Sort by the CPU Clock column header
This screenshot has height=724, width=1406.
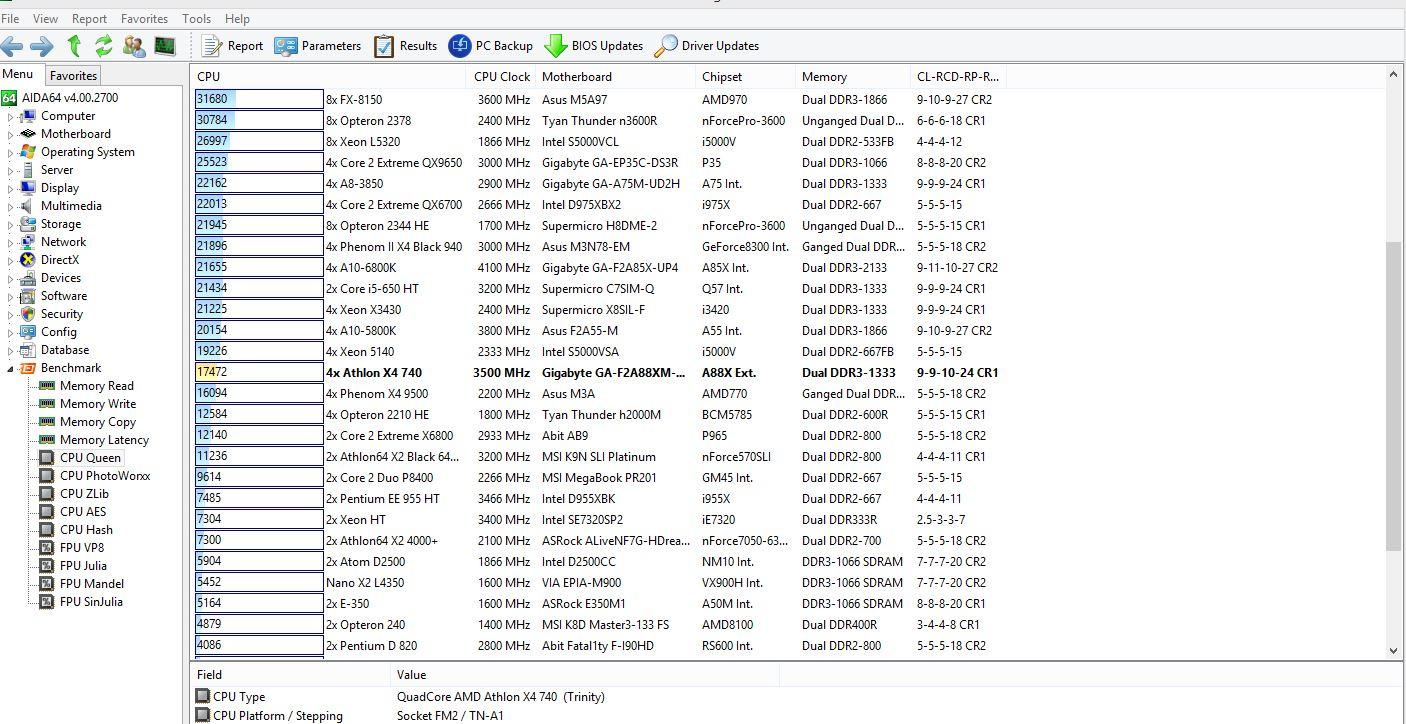pos(502,77)
